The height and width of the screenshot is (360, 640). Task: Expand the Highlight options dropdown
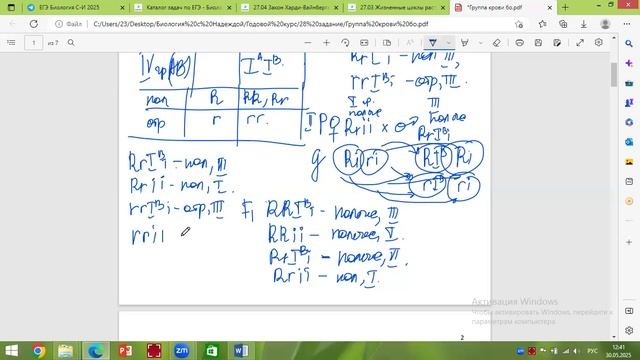[480, 42]
